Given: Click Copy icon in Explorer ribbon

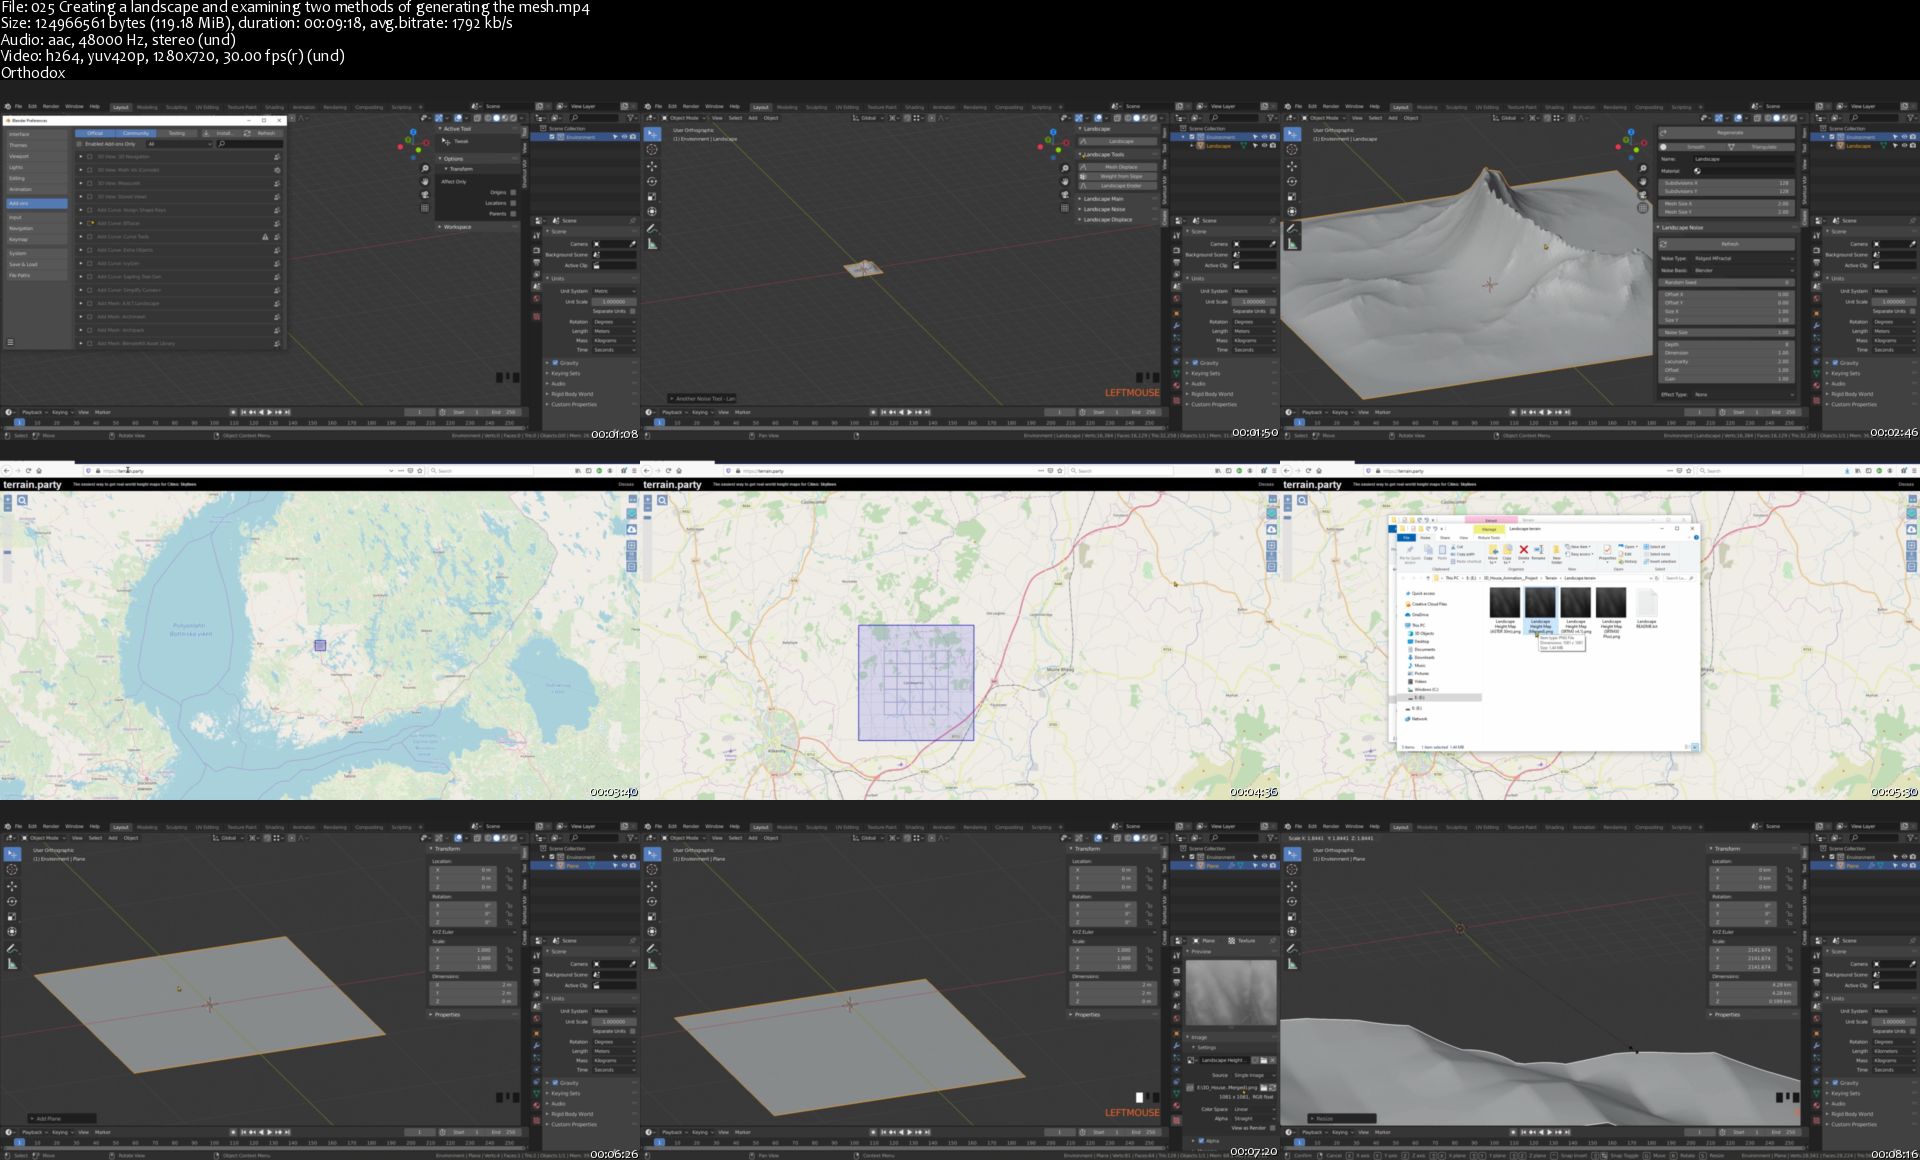Looking at the screenshot, I should [x=1428, y=552].
